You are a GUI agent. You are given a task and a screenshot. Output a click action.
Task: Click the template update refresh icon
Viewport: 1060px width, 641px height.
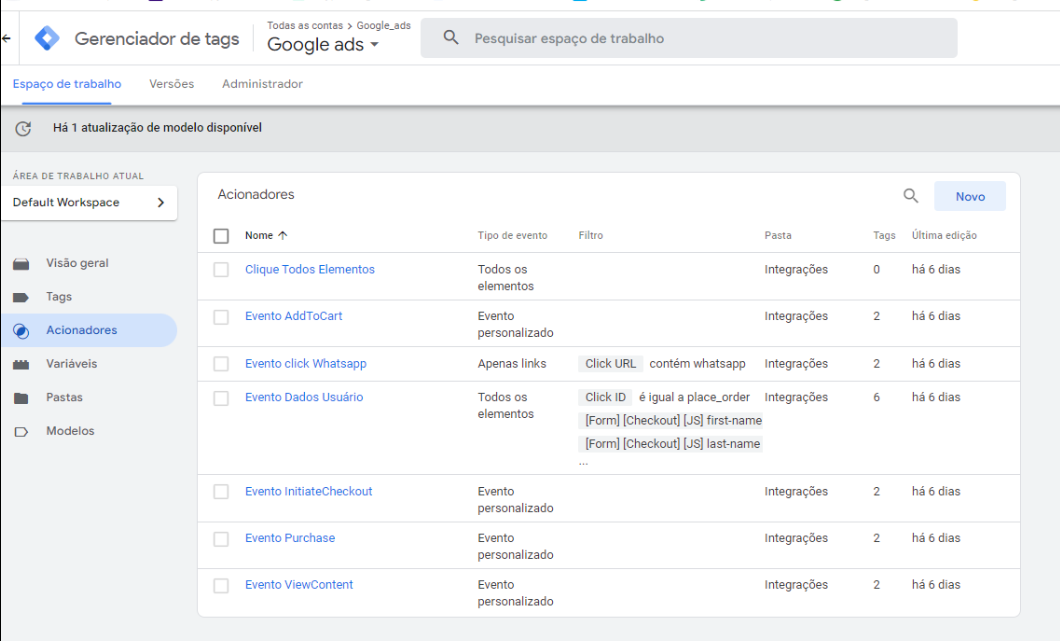click(x=23, y=128)
